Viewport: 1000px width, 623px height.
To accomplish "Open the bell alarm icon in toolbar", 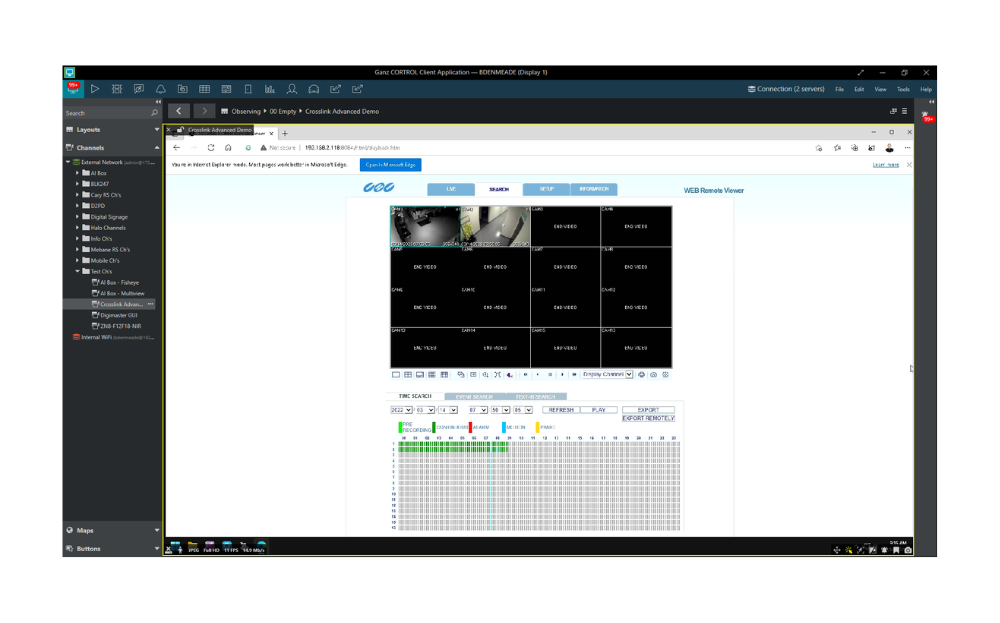I will pyautogui.click(x=161, y=89).
